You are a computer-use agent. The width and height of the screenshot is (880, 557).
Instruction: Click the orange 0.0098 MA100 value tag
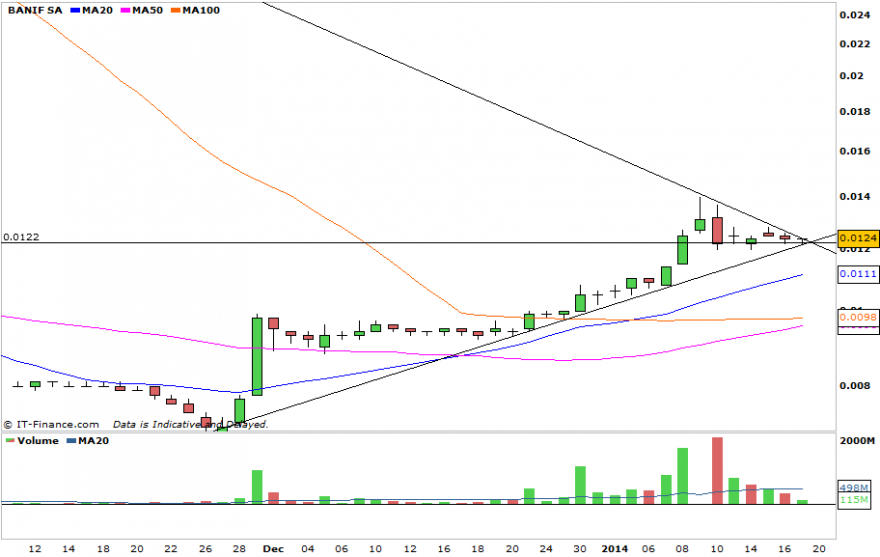(x=858, y=317)
